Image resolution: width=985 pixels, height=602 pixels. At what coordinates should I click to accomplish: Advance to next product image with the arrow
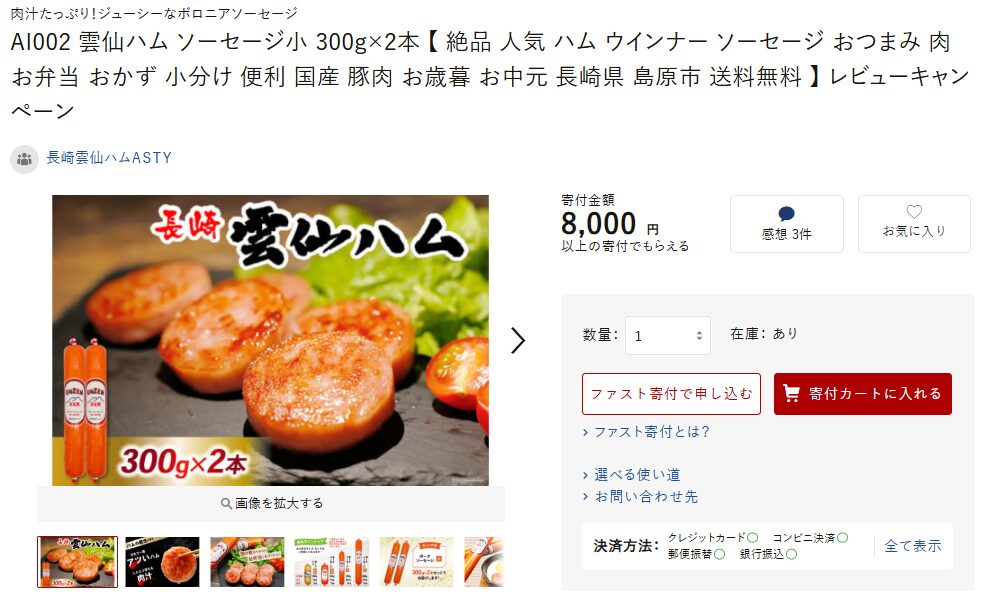pos(518,341)
